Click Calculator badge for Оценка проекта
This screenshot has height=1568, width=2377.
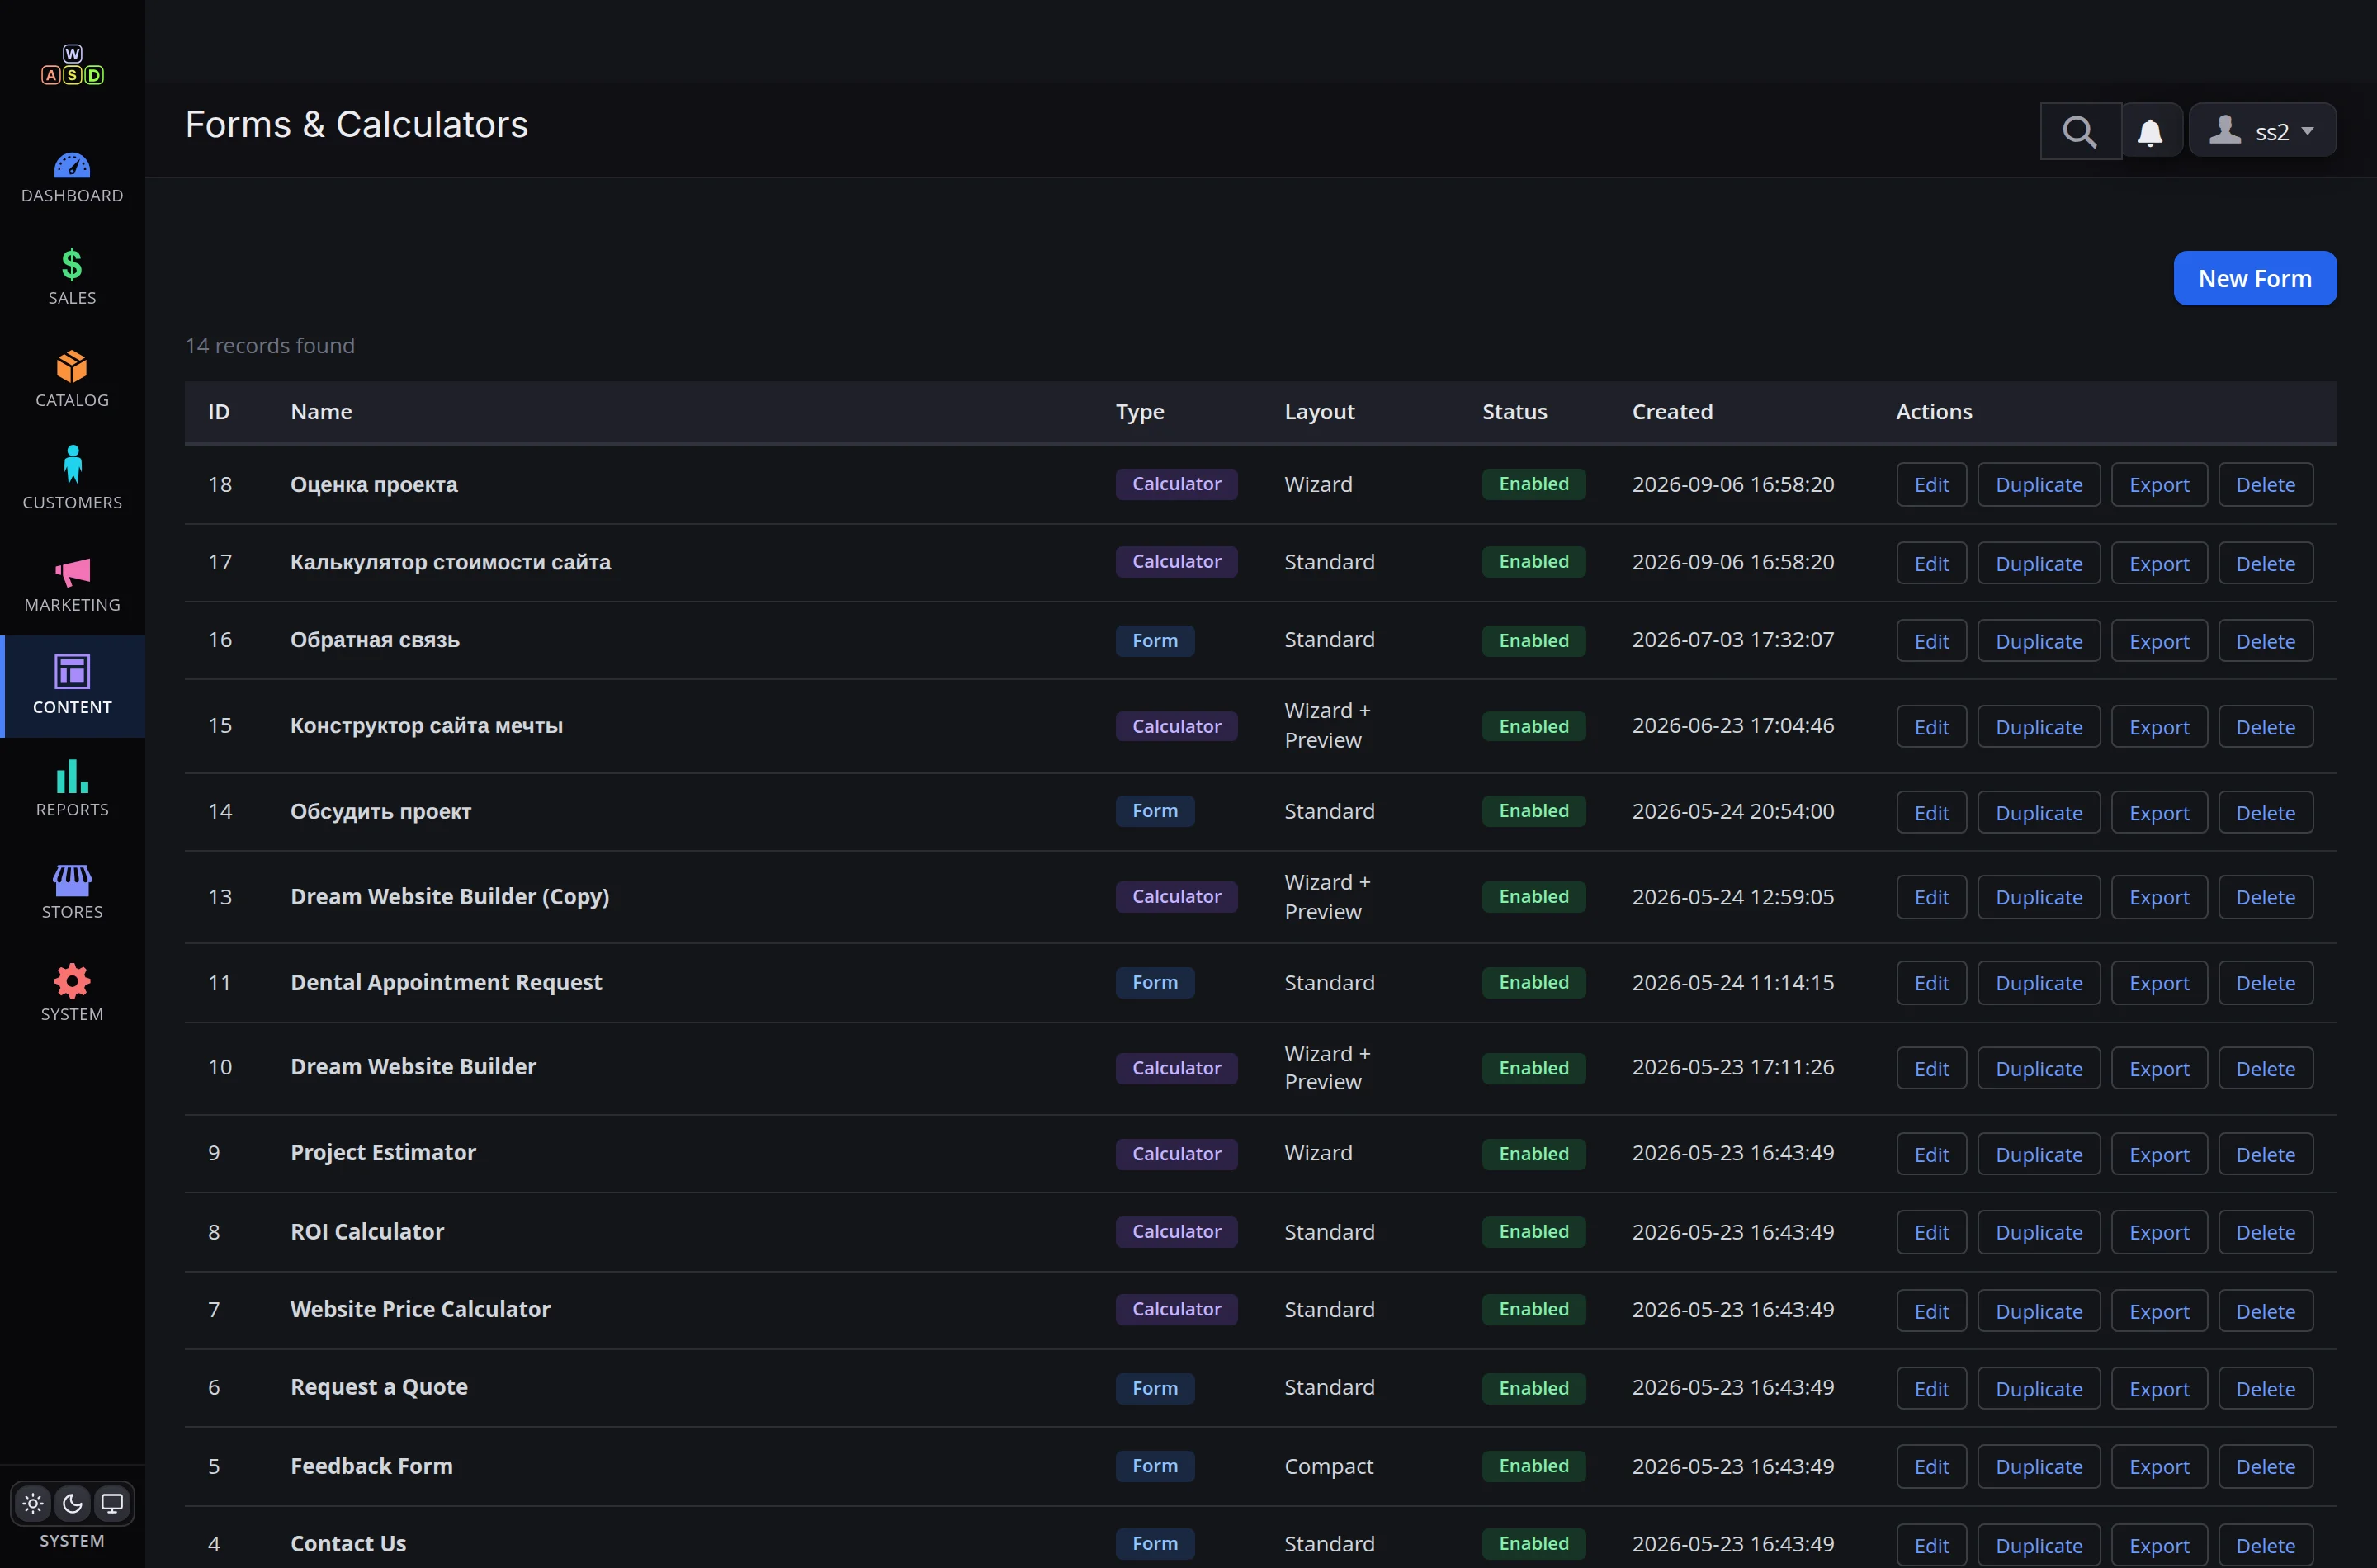coord(1176,484)
